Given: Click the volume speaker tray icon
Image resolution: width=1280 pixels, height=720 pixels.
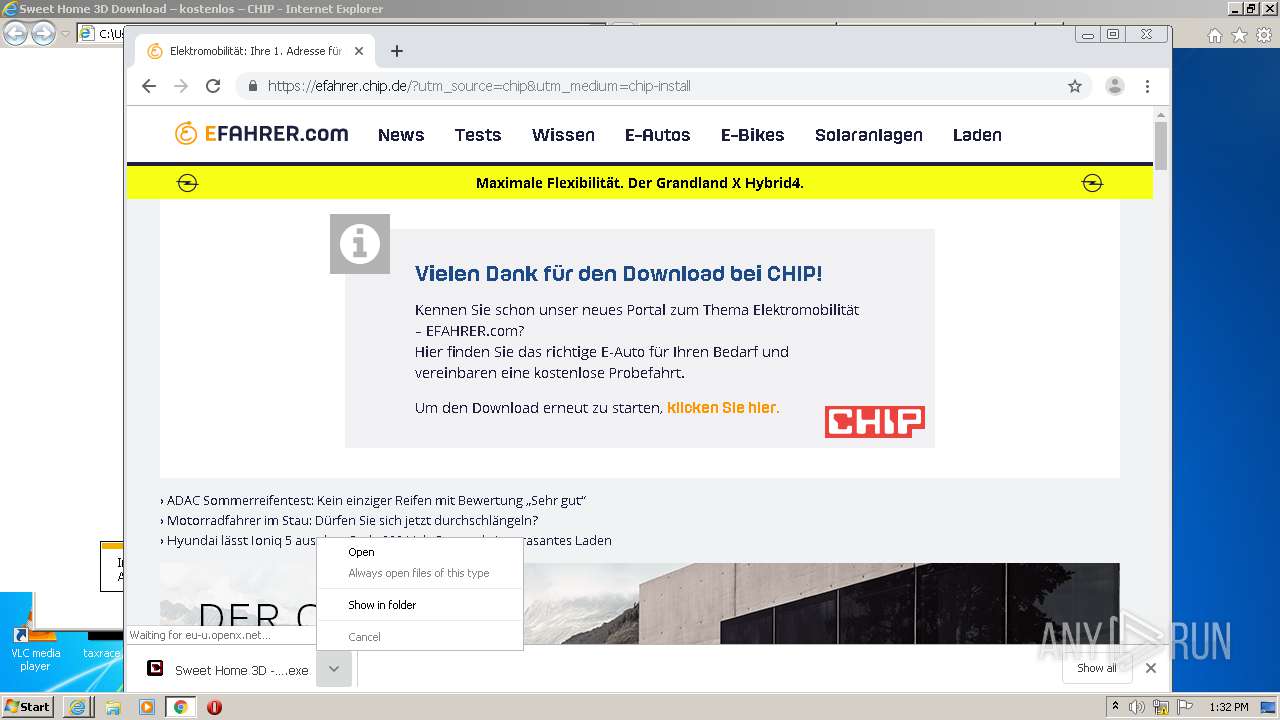Looking at the screenshot, I should 1137,707.
